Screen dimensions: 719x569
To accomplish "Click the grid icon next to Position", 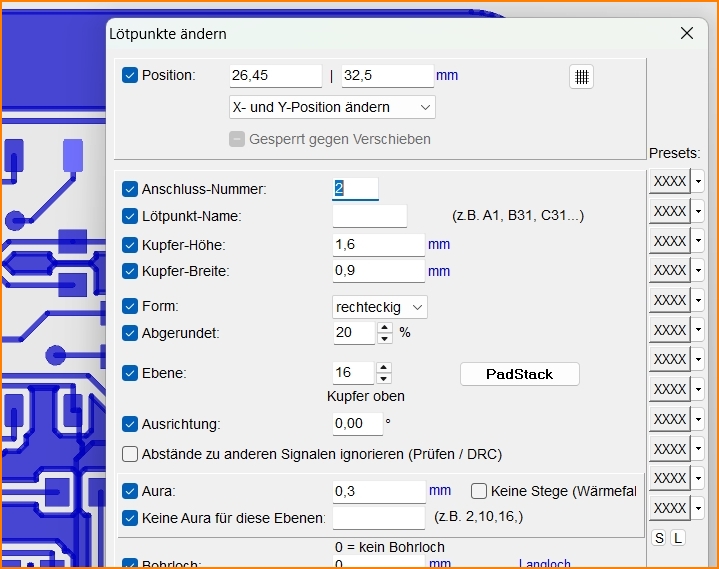I will pyautogui.click(x=581, y=77).
